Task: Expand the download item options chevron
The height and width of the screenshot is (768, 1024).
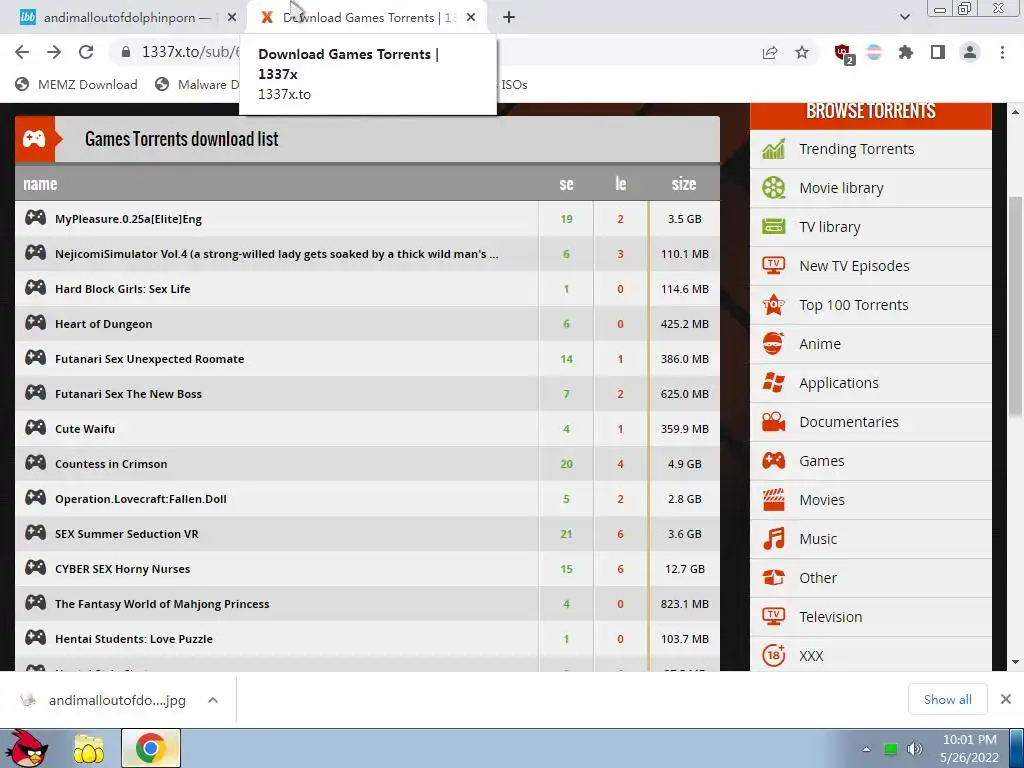Action: (213, 700)
